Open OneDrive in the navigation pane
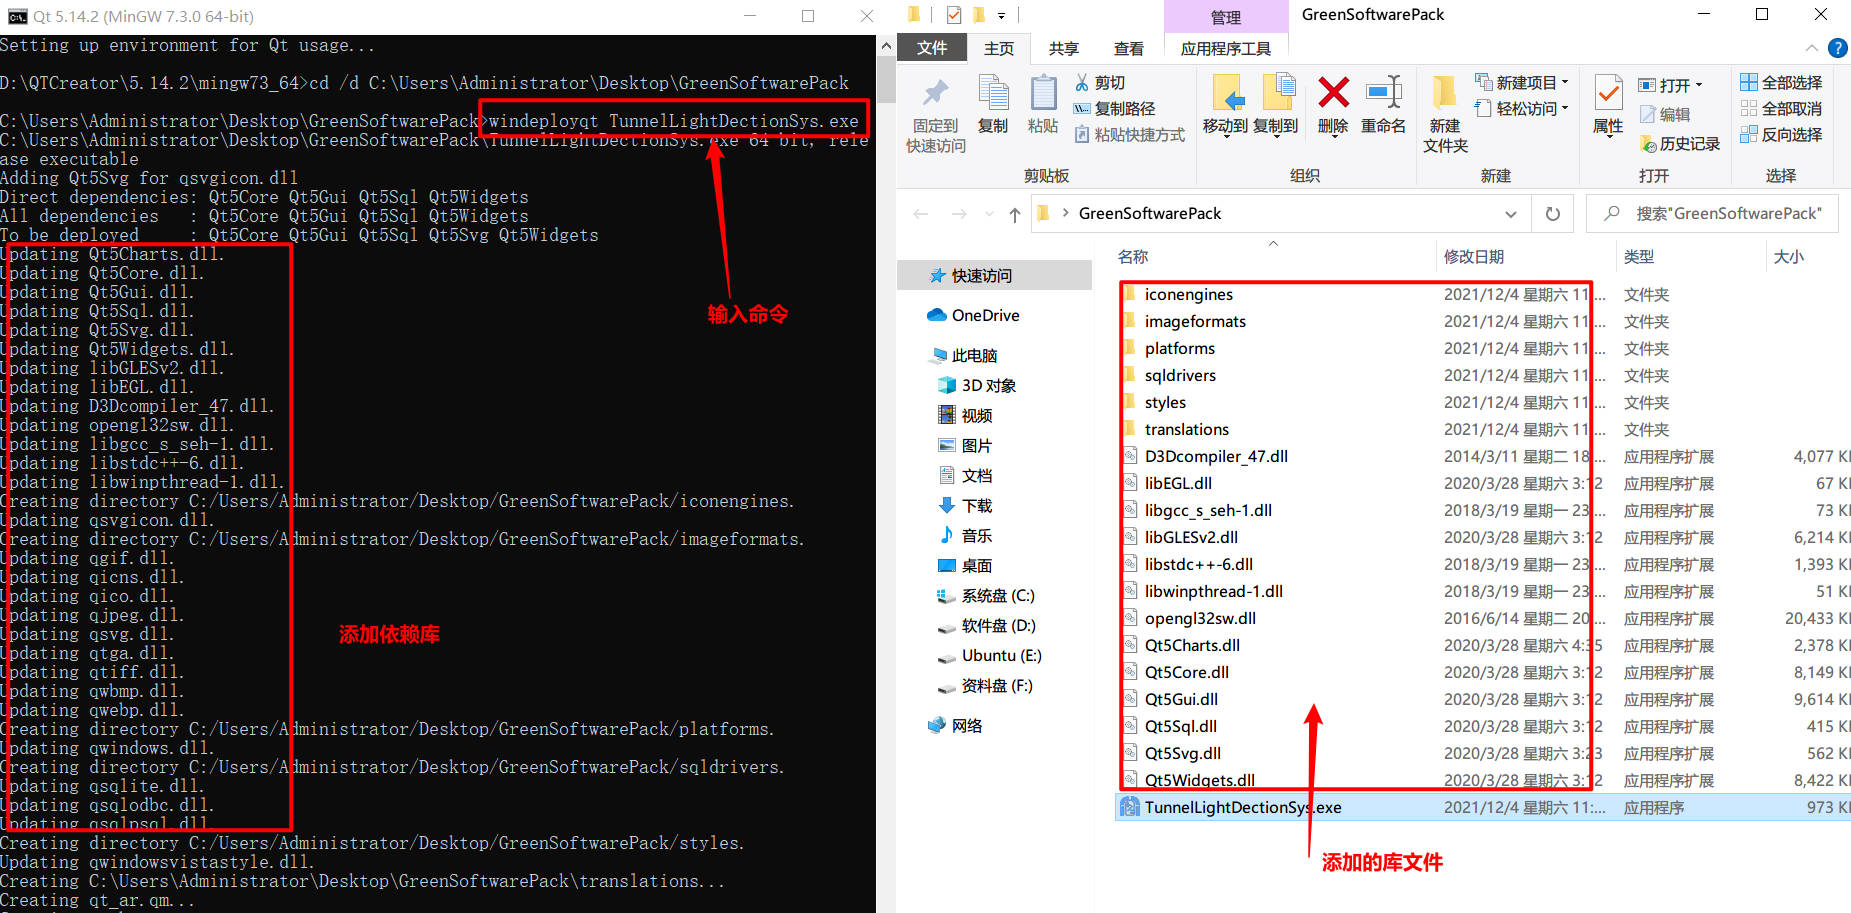Screen dimensions: 1851x913 click(x=974, y=316)
